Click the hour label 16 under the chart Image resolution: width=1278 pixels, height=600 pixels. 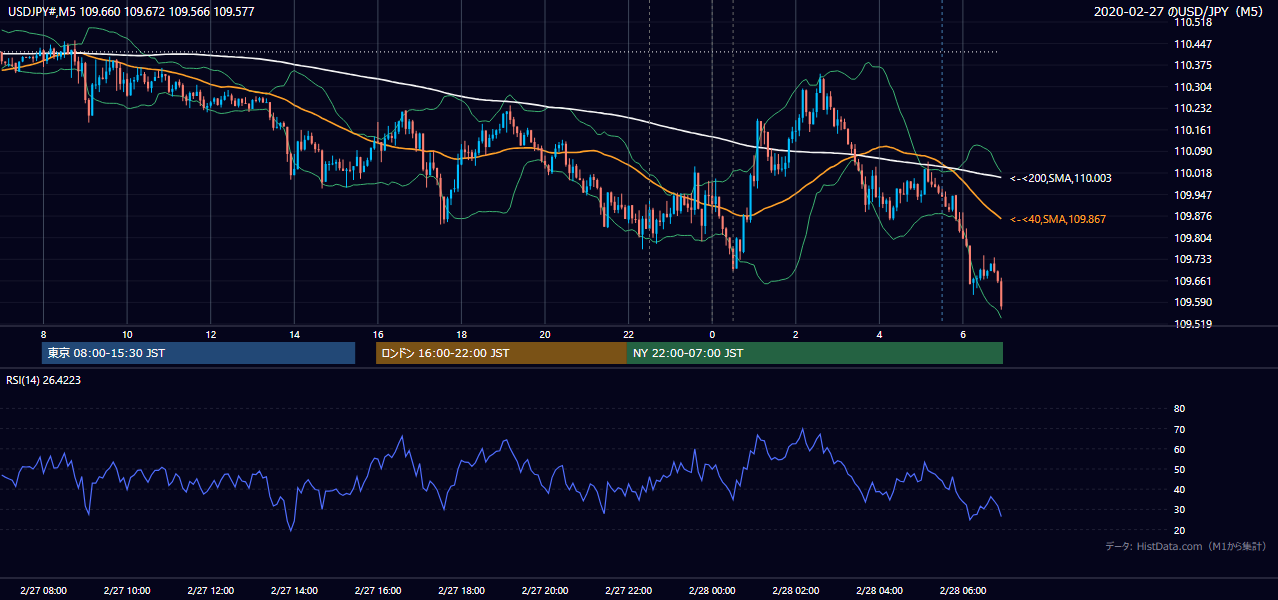tap(378, 334)
